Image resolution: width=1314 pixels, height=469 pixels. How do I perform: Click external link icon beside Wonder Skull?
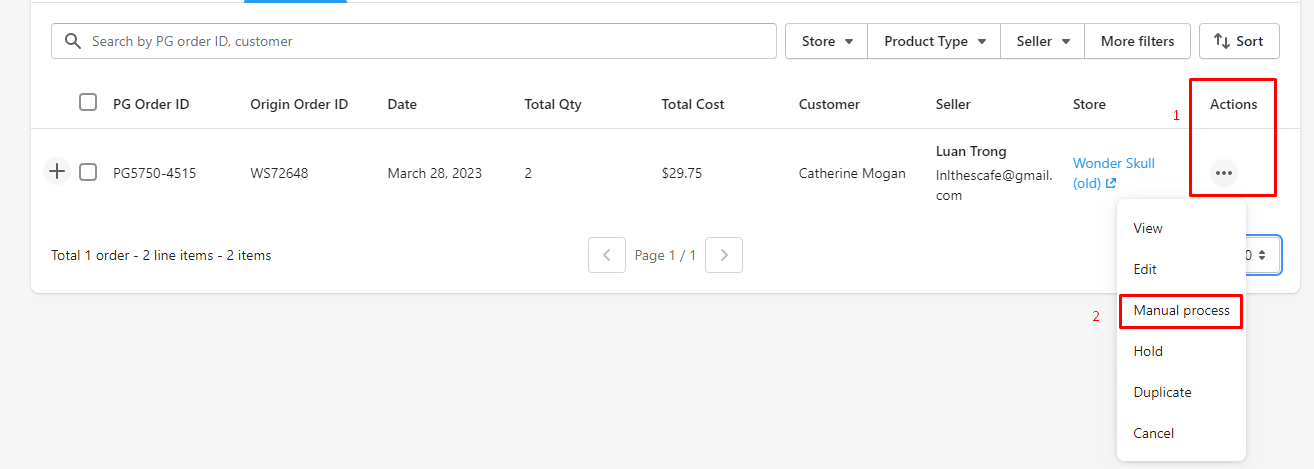point(1111,184)
